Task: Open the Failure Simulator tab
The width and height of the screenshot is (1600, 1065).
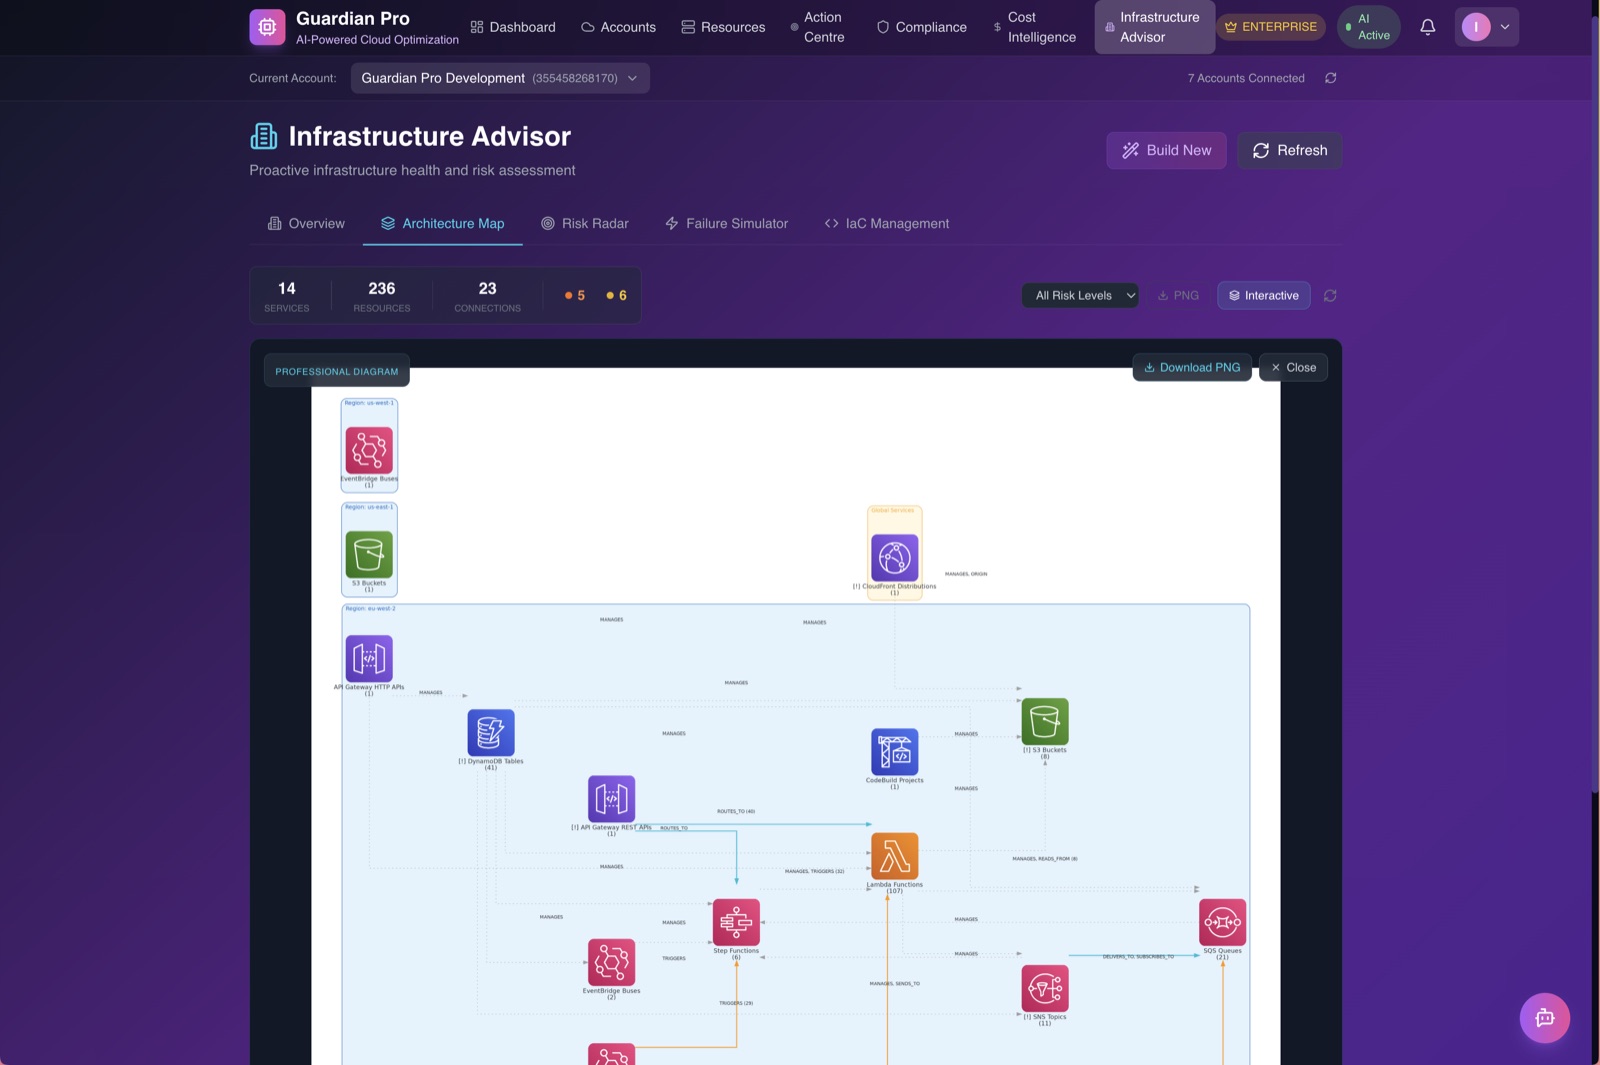Action: (x=726, y=223)
